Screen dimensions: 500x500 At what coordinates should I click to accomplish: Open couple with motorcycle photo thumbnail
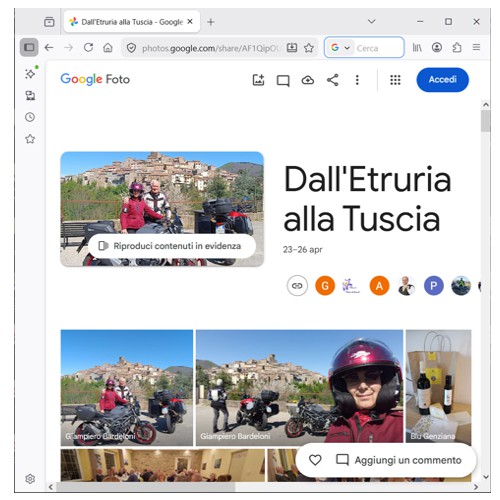click(127, 388)
